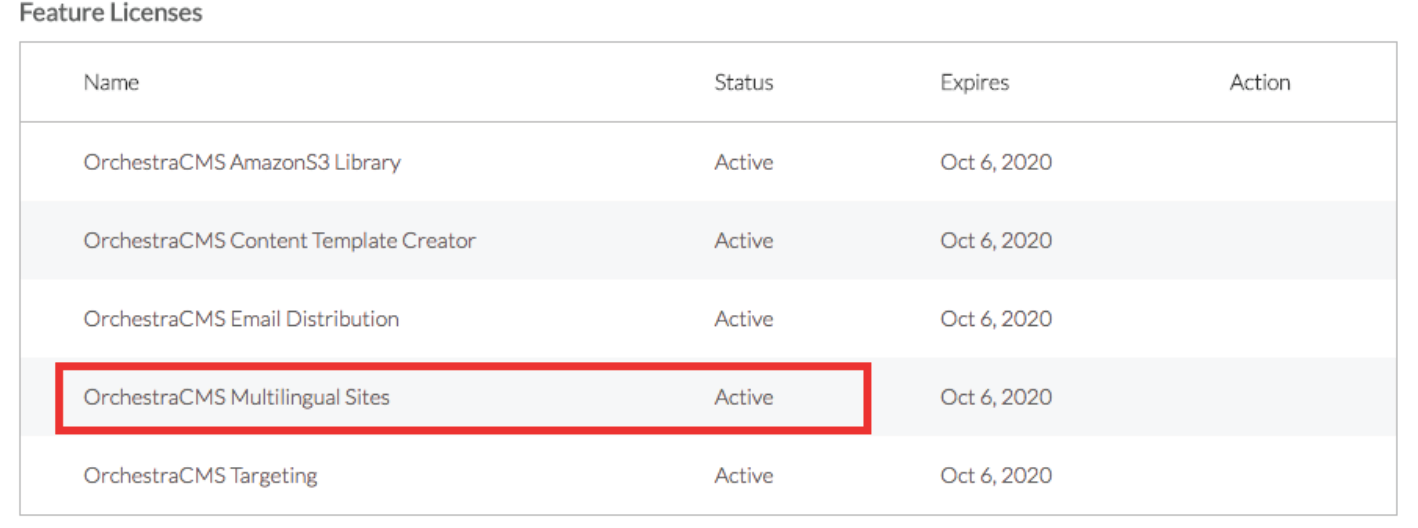Click expiry date of Multilingual Sites license
The height and width of the screenshot is (528, 1418).
coord(995,397)
